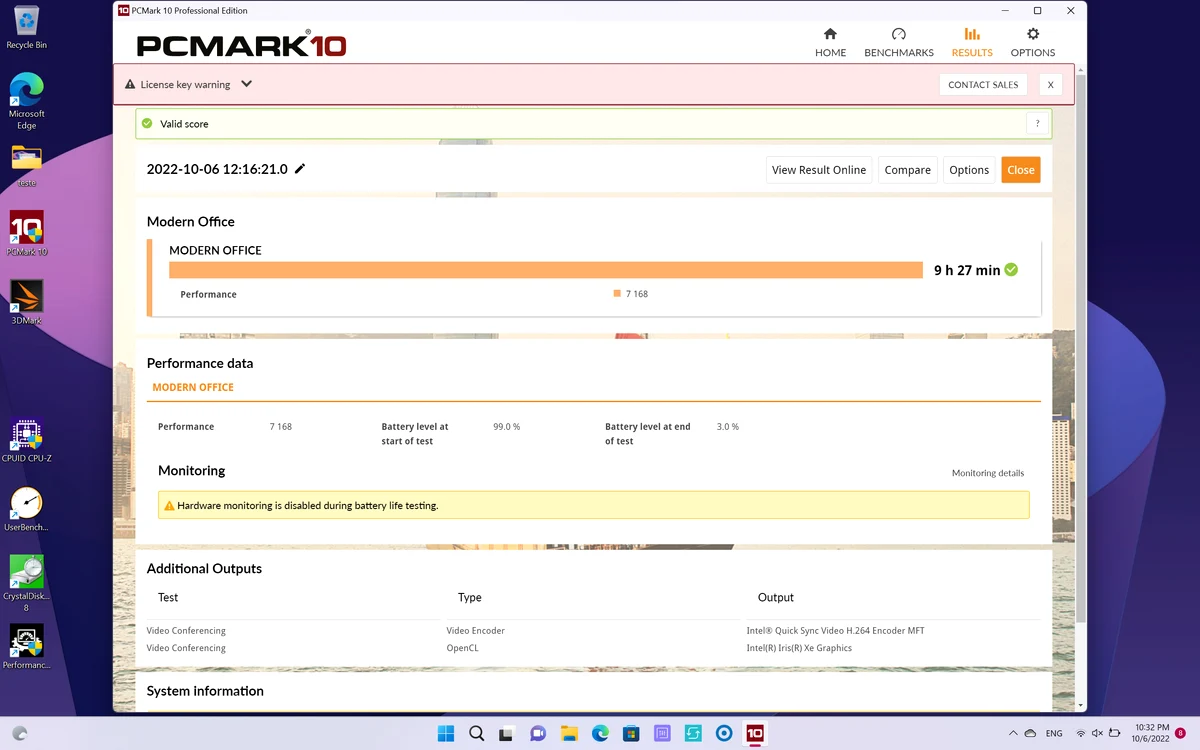Image resolution: width=1200 pixels, height=750 pixels.
Task: Open the Recycle Bin desktop icon
Action: pyautogui.click(x=27, y=28)
